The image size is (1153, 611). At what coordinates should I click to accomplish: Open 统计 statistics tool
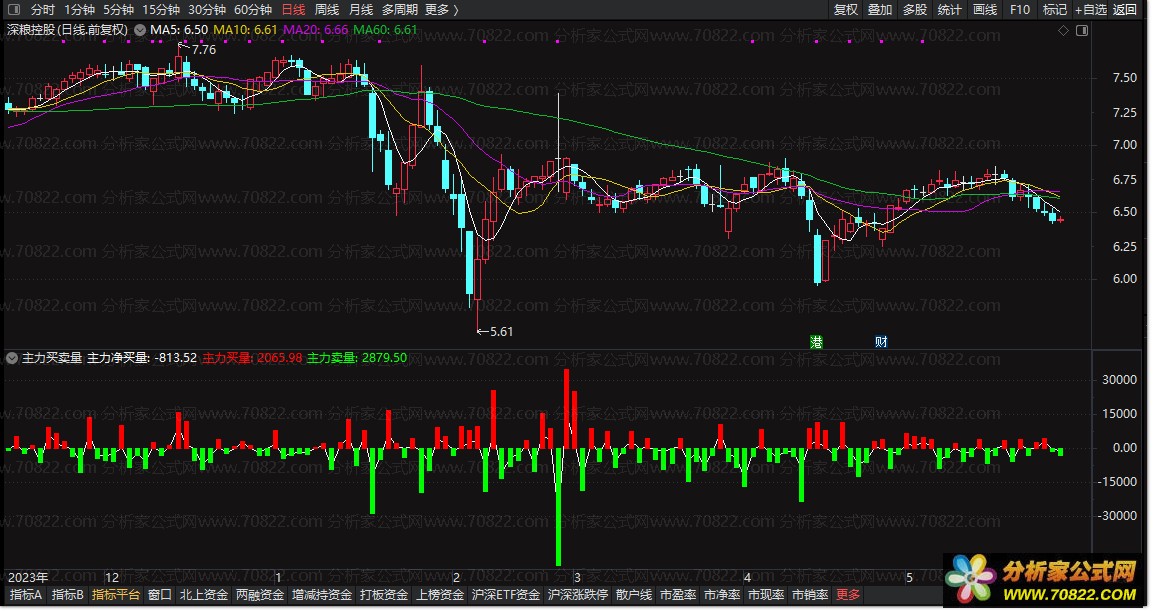(949, 10)
